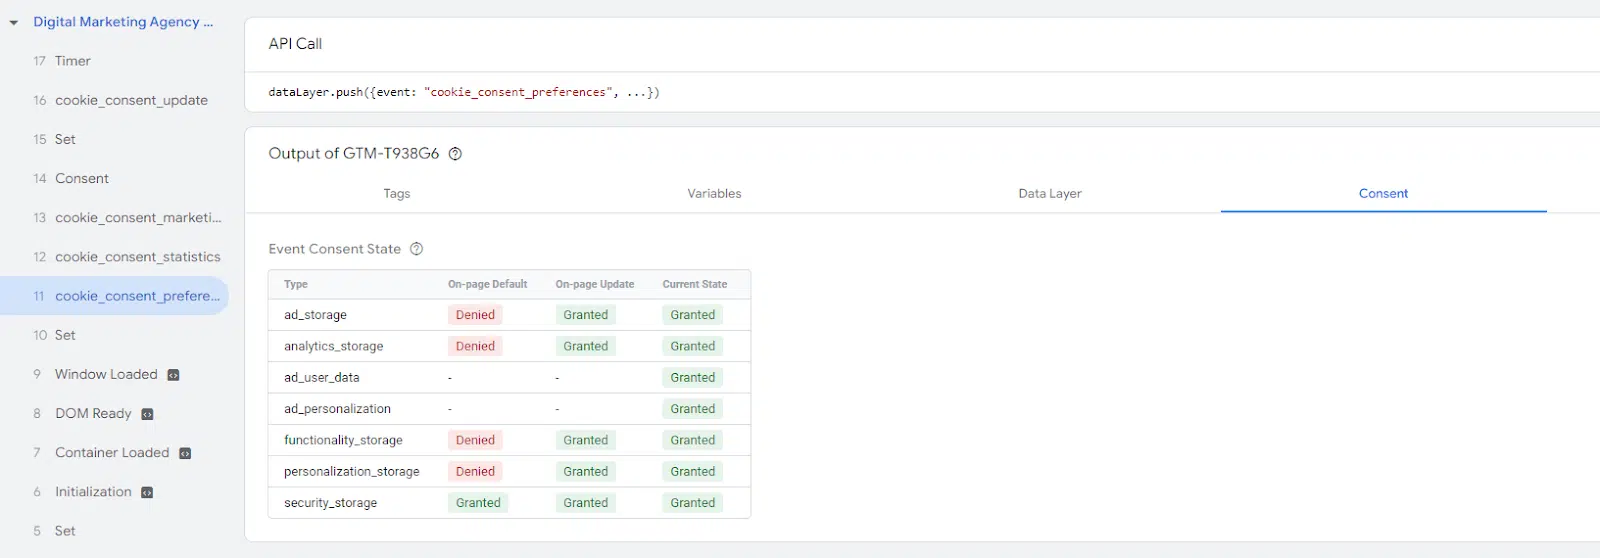The width and height of the screenshot is (1600, 558).
Task: Collapse the Digital Marketing Agency tree
Action: coord(14,23)
